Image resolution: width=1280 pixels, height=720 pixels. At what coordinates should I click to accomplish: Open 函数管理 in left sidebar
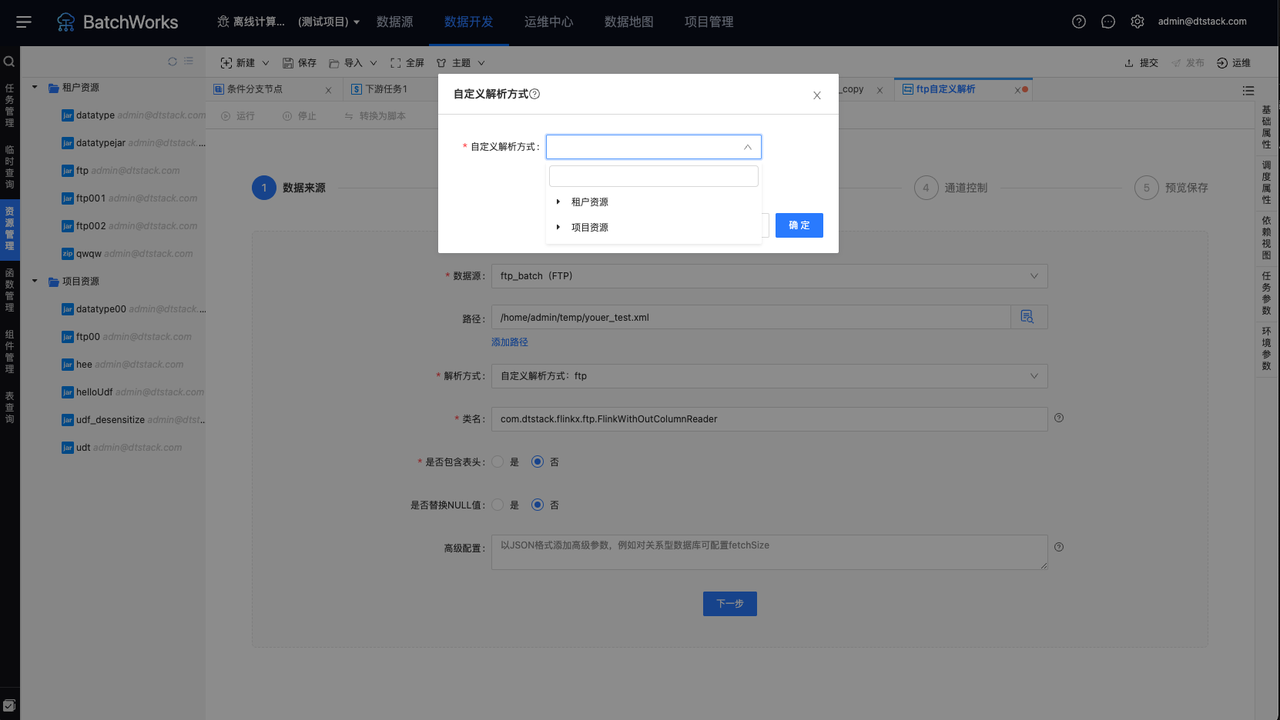pyautogui.click(x=9, y=289)
